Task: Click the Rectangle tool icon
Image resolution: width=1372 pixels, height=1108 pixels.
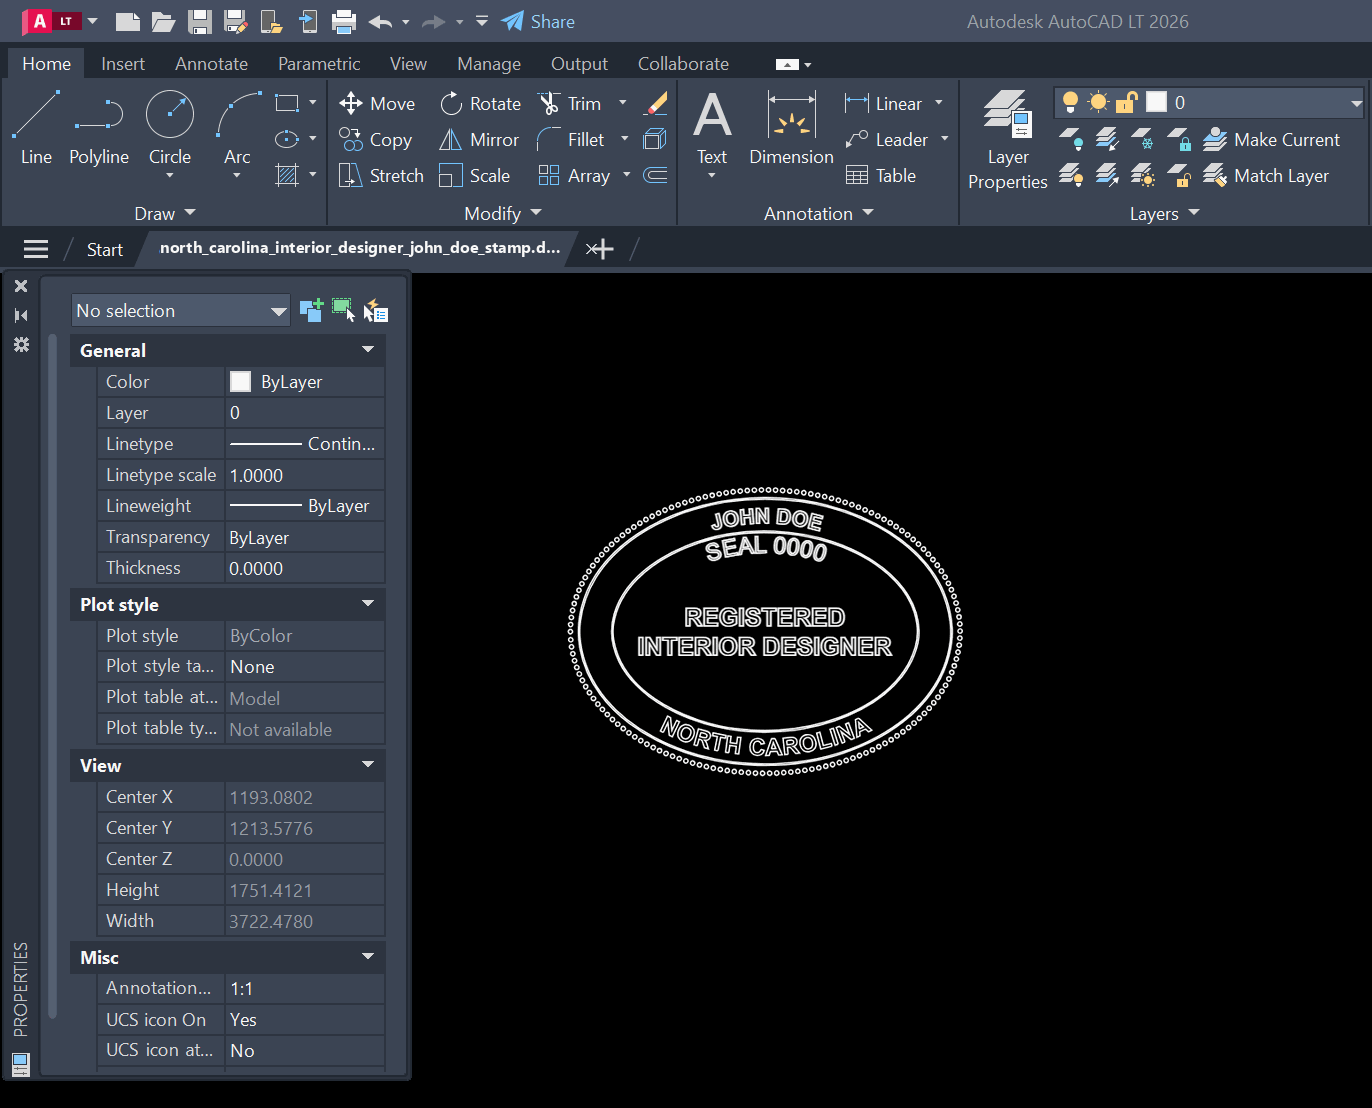Action: 287,103
